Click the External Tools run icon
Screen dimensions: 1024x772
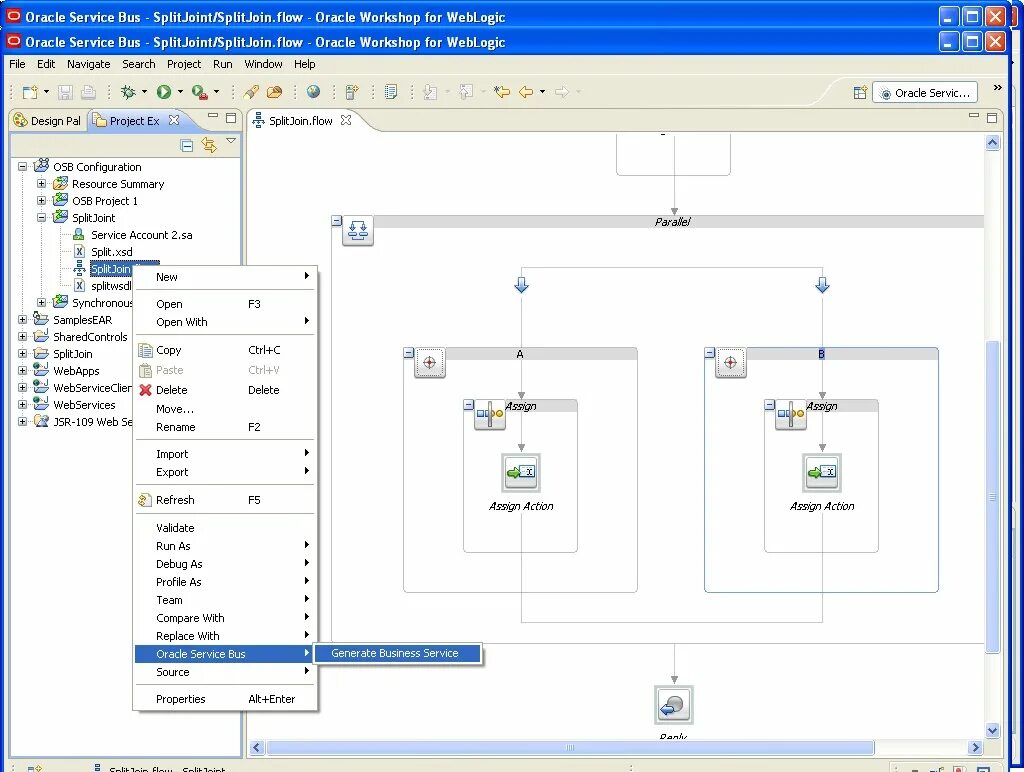click(200, 92)
